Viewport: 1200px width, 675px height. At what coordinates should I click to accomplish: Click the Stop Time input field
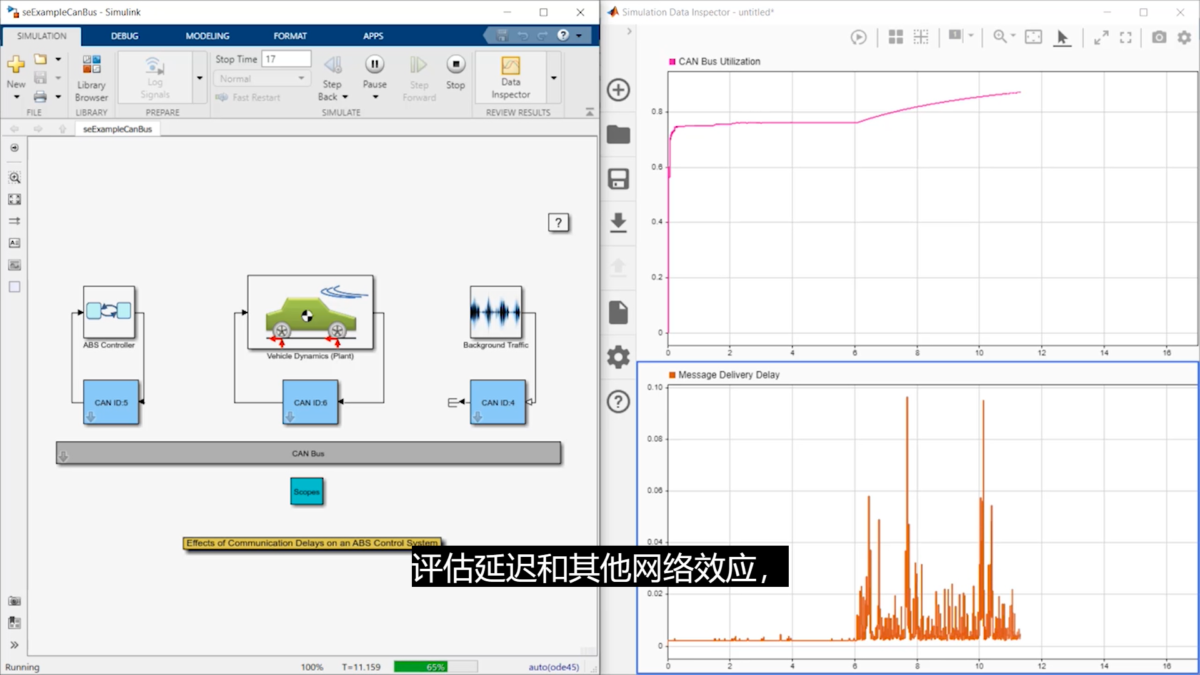click(287, 59)
